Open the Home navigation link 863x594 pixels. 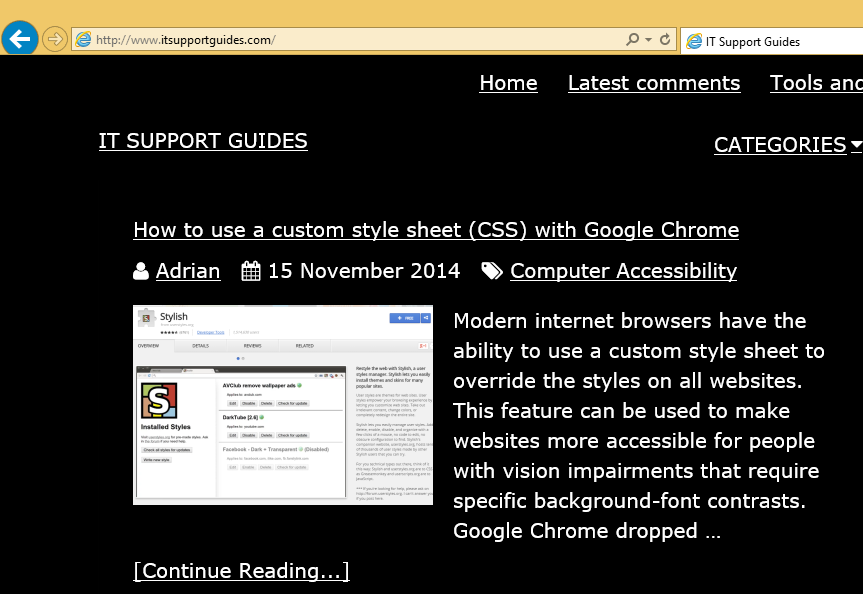509,83
